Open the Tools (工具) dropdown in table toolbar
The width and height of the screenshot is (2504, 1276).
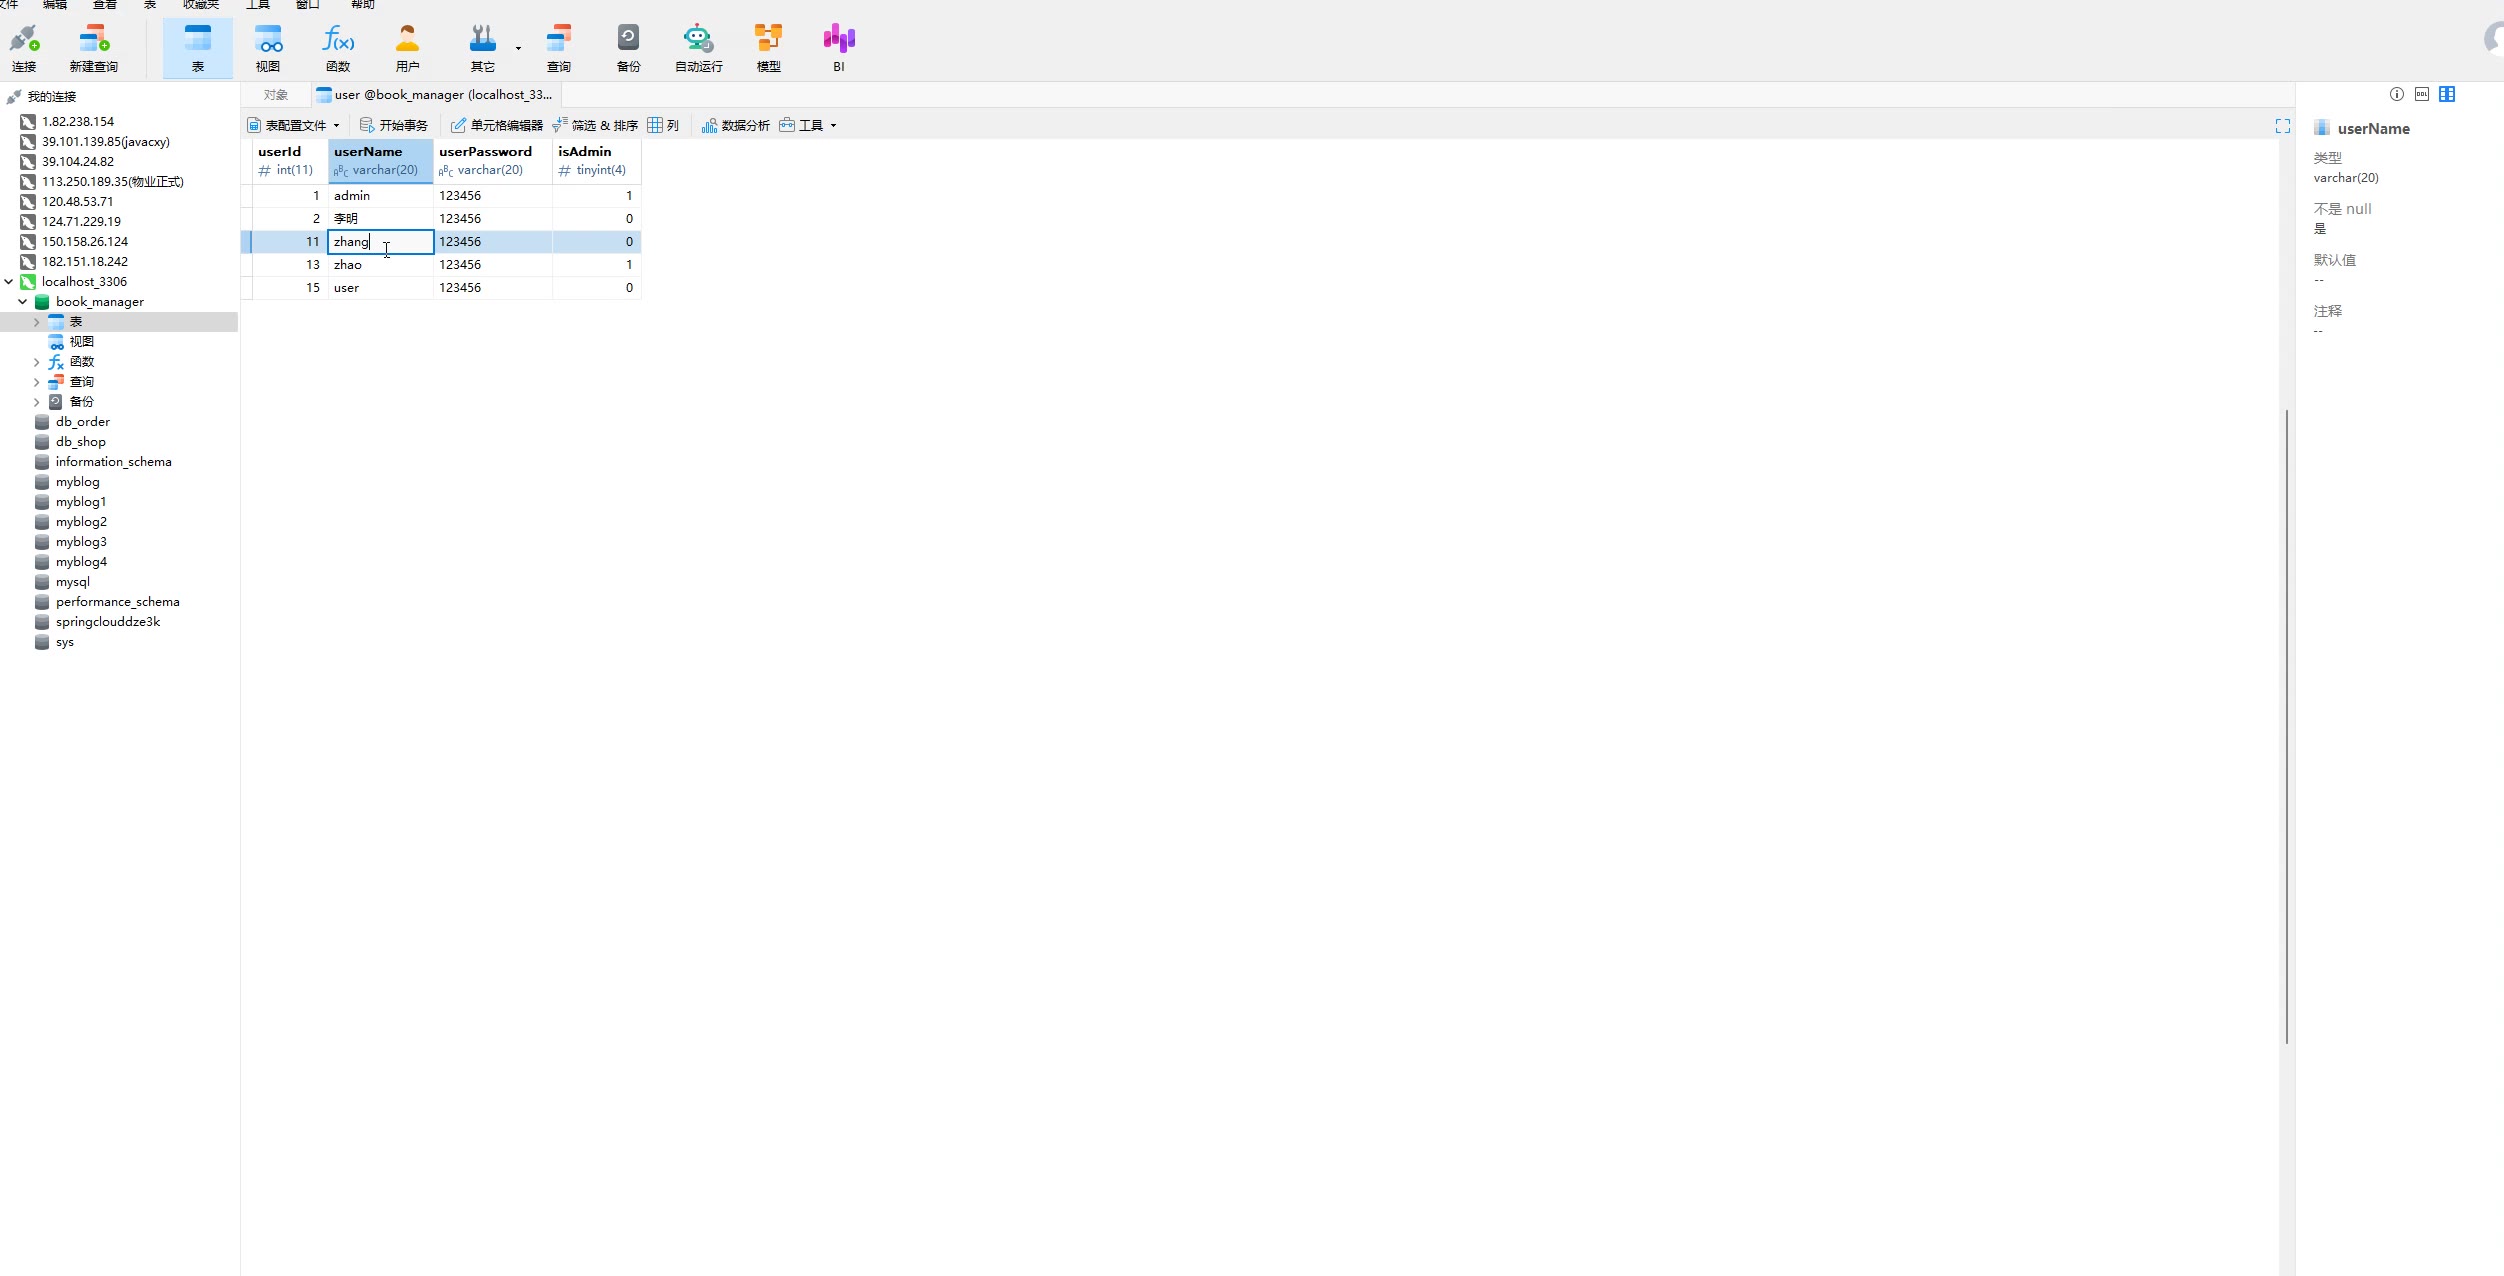(807, 125)
